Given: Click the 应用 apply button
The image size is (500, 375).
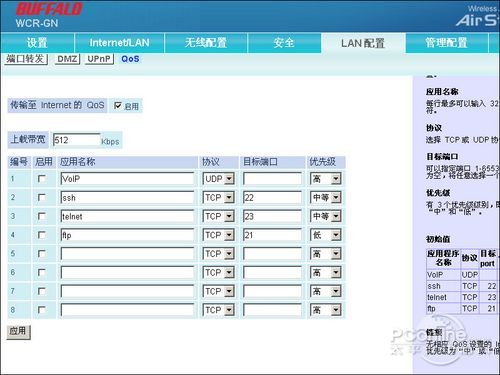Looking at the screenshot, I should pyautogui.click(x=18, y=332).
